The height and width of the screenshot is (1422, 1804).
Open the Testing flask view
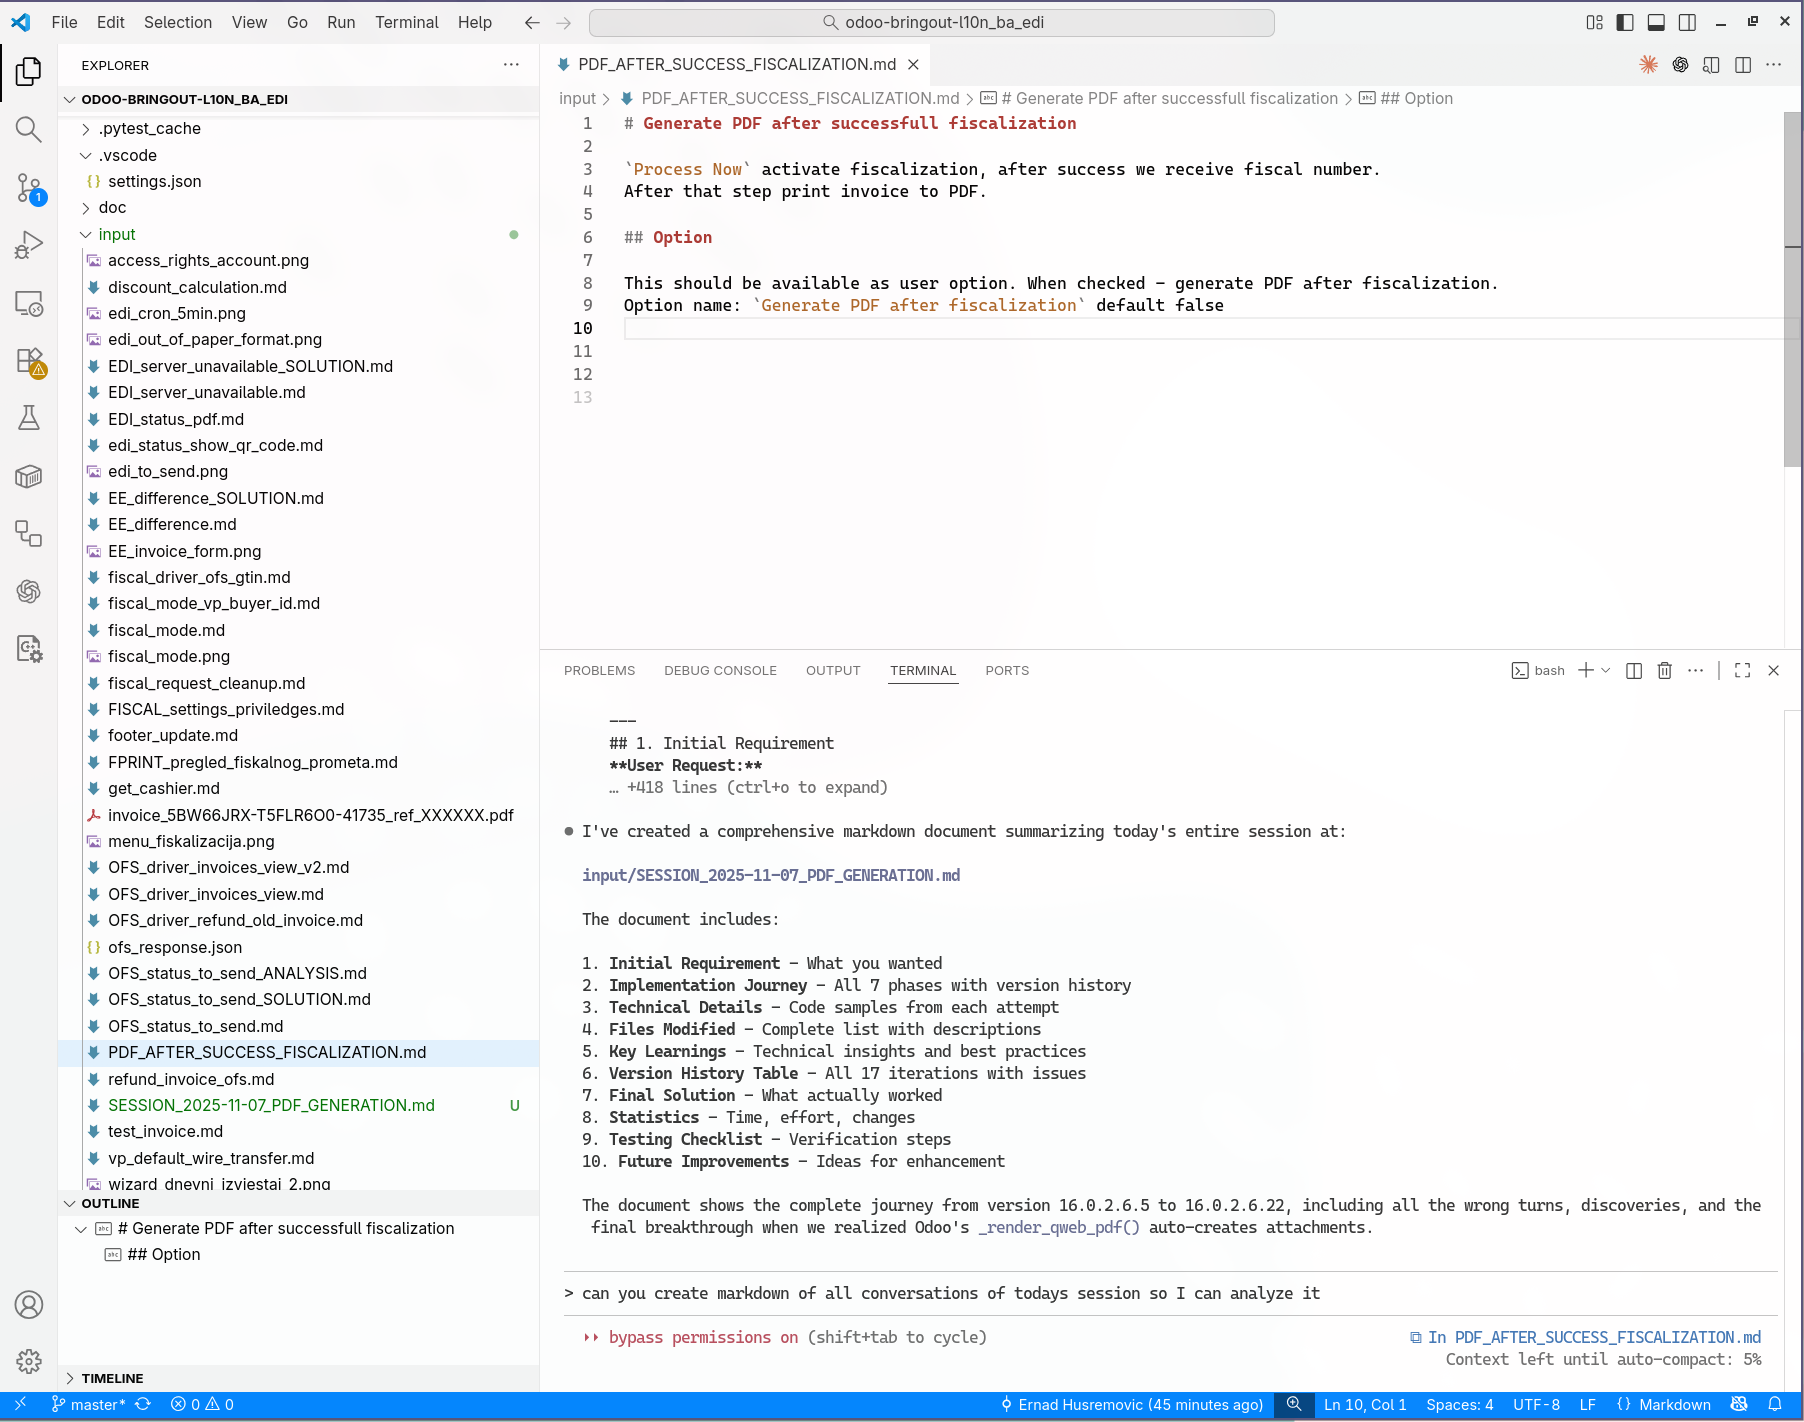click(x=29, y=418)
